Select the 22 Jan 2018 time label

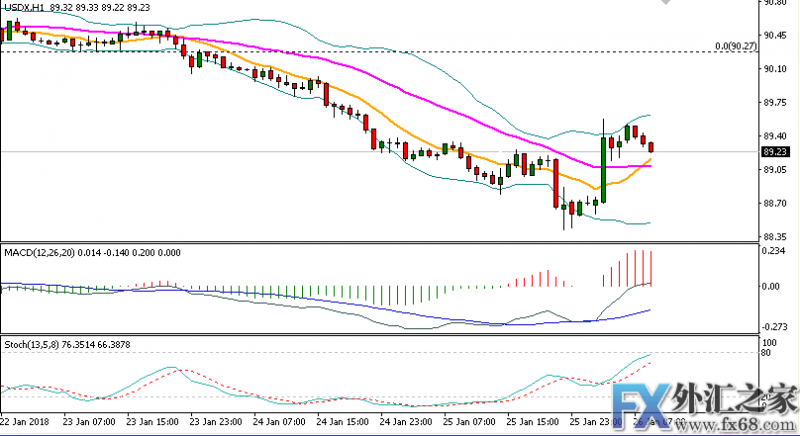[24, 422]
